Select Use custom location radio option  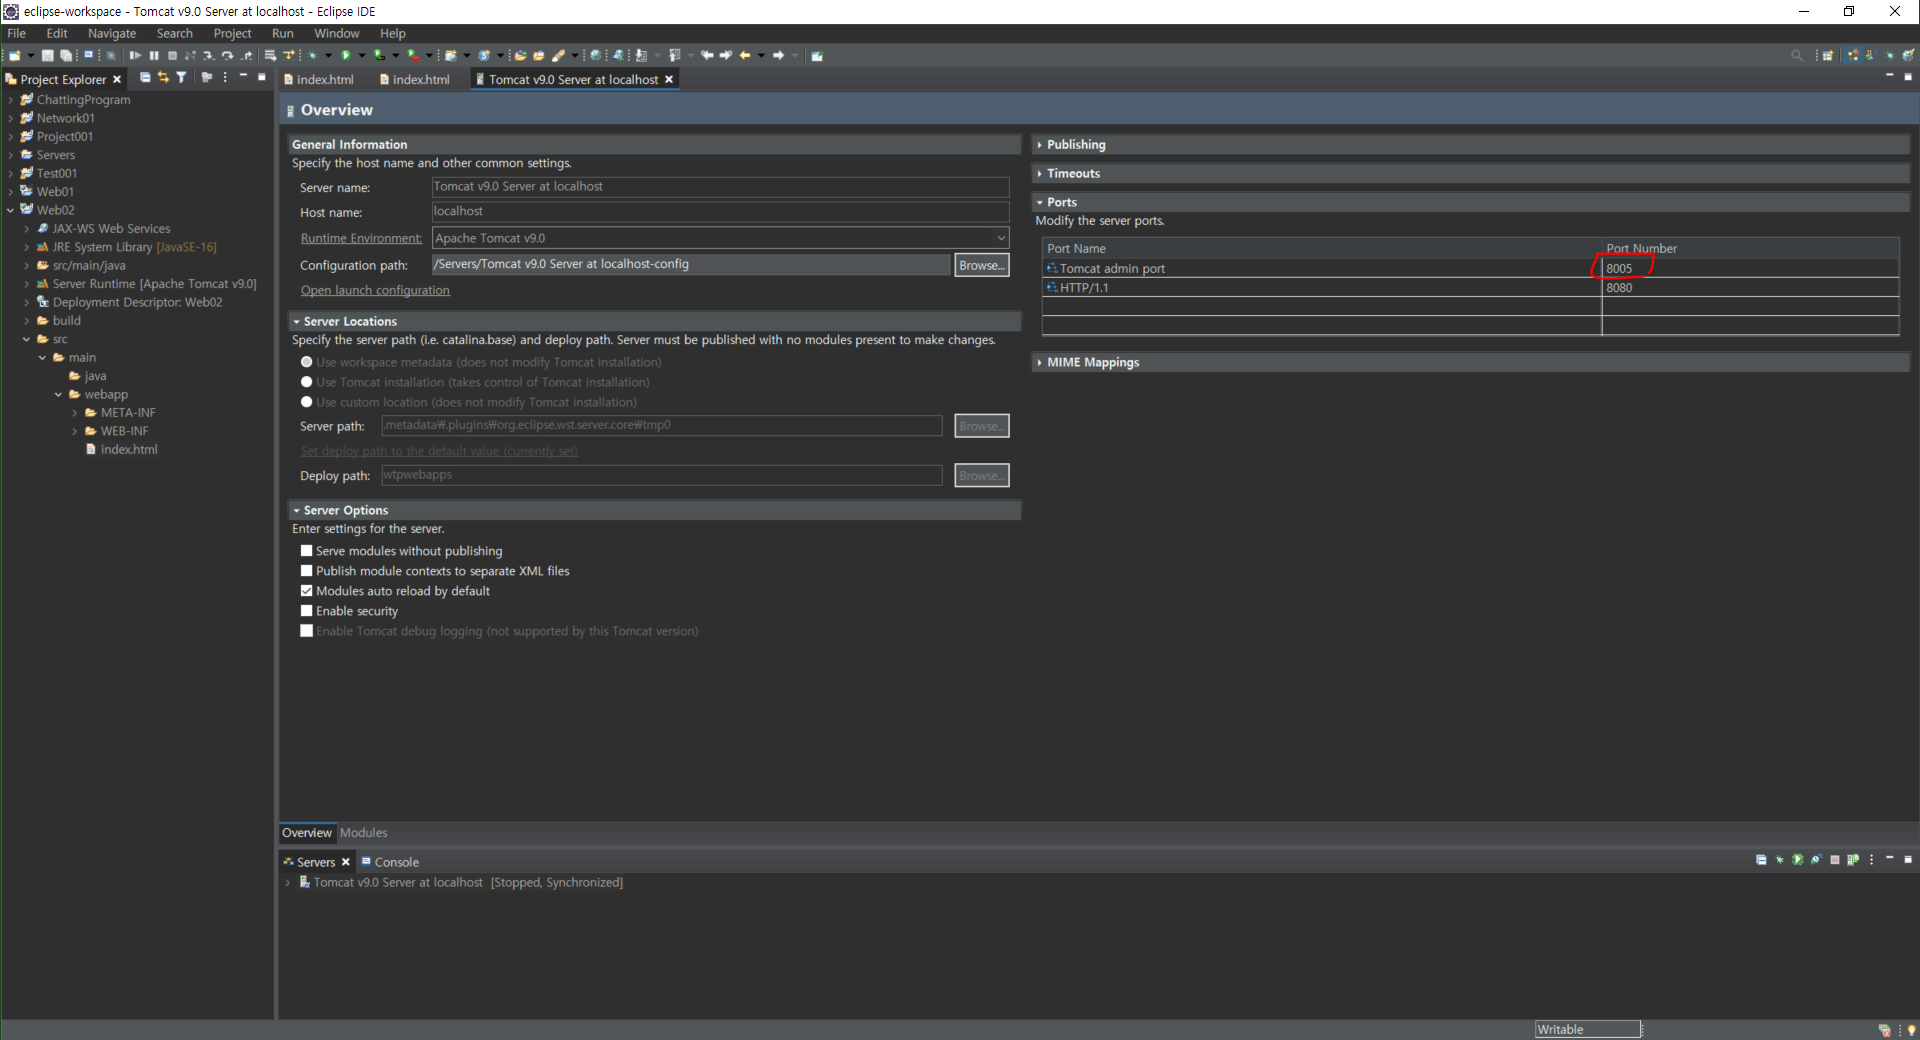point(307,402)
